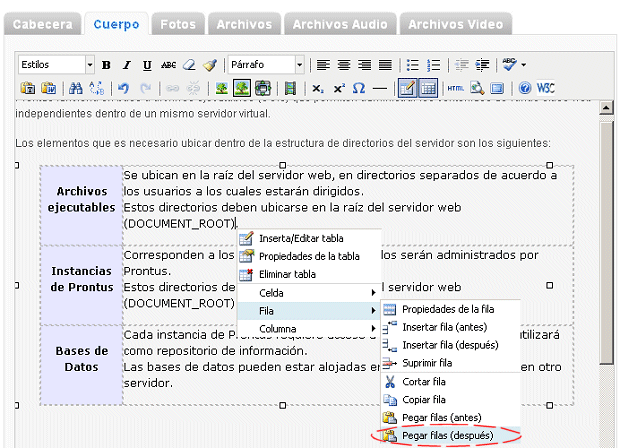This screenshot has width=620, height=448.
Task: Insert ordered numbered list
Action: [433, 65]
